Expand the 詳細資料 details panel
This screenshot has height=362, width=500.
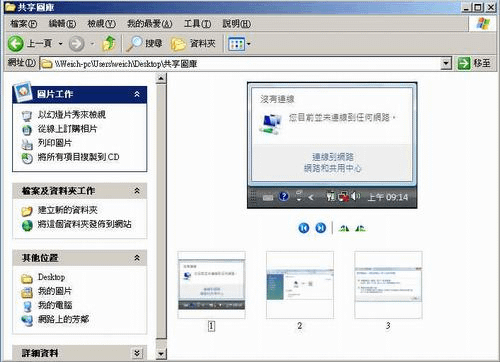point(137,353)
